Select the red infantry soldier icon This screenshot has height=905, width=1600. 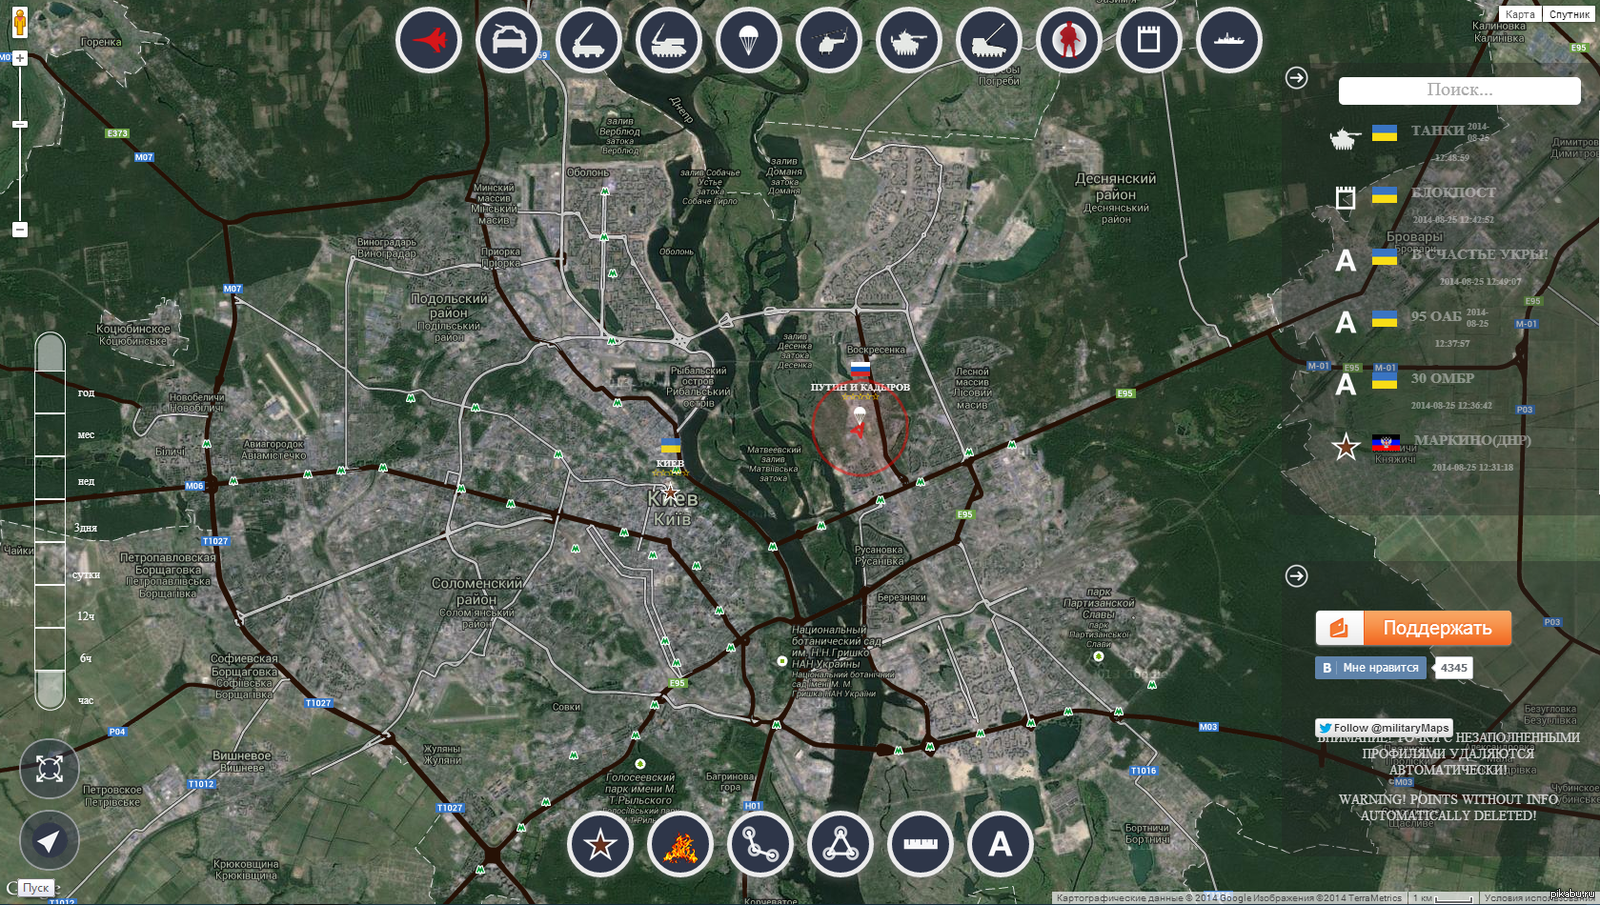[x=1069, y=40]
